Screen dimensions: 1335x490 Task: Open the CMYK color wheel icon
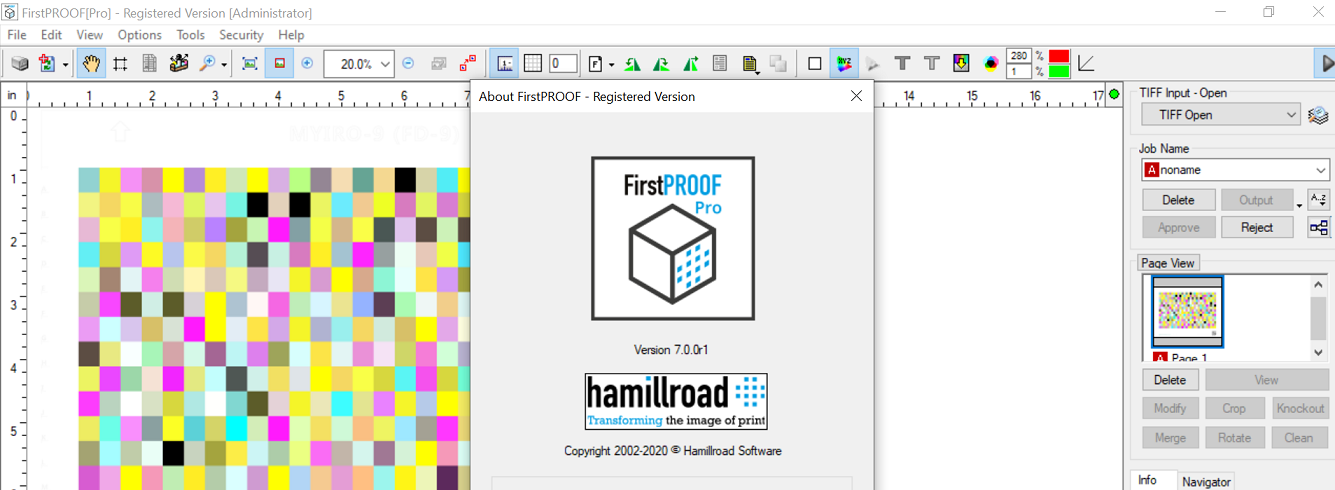(x=991, y=63)
